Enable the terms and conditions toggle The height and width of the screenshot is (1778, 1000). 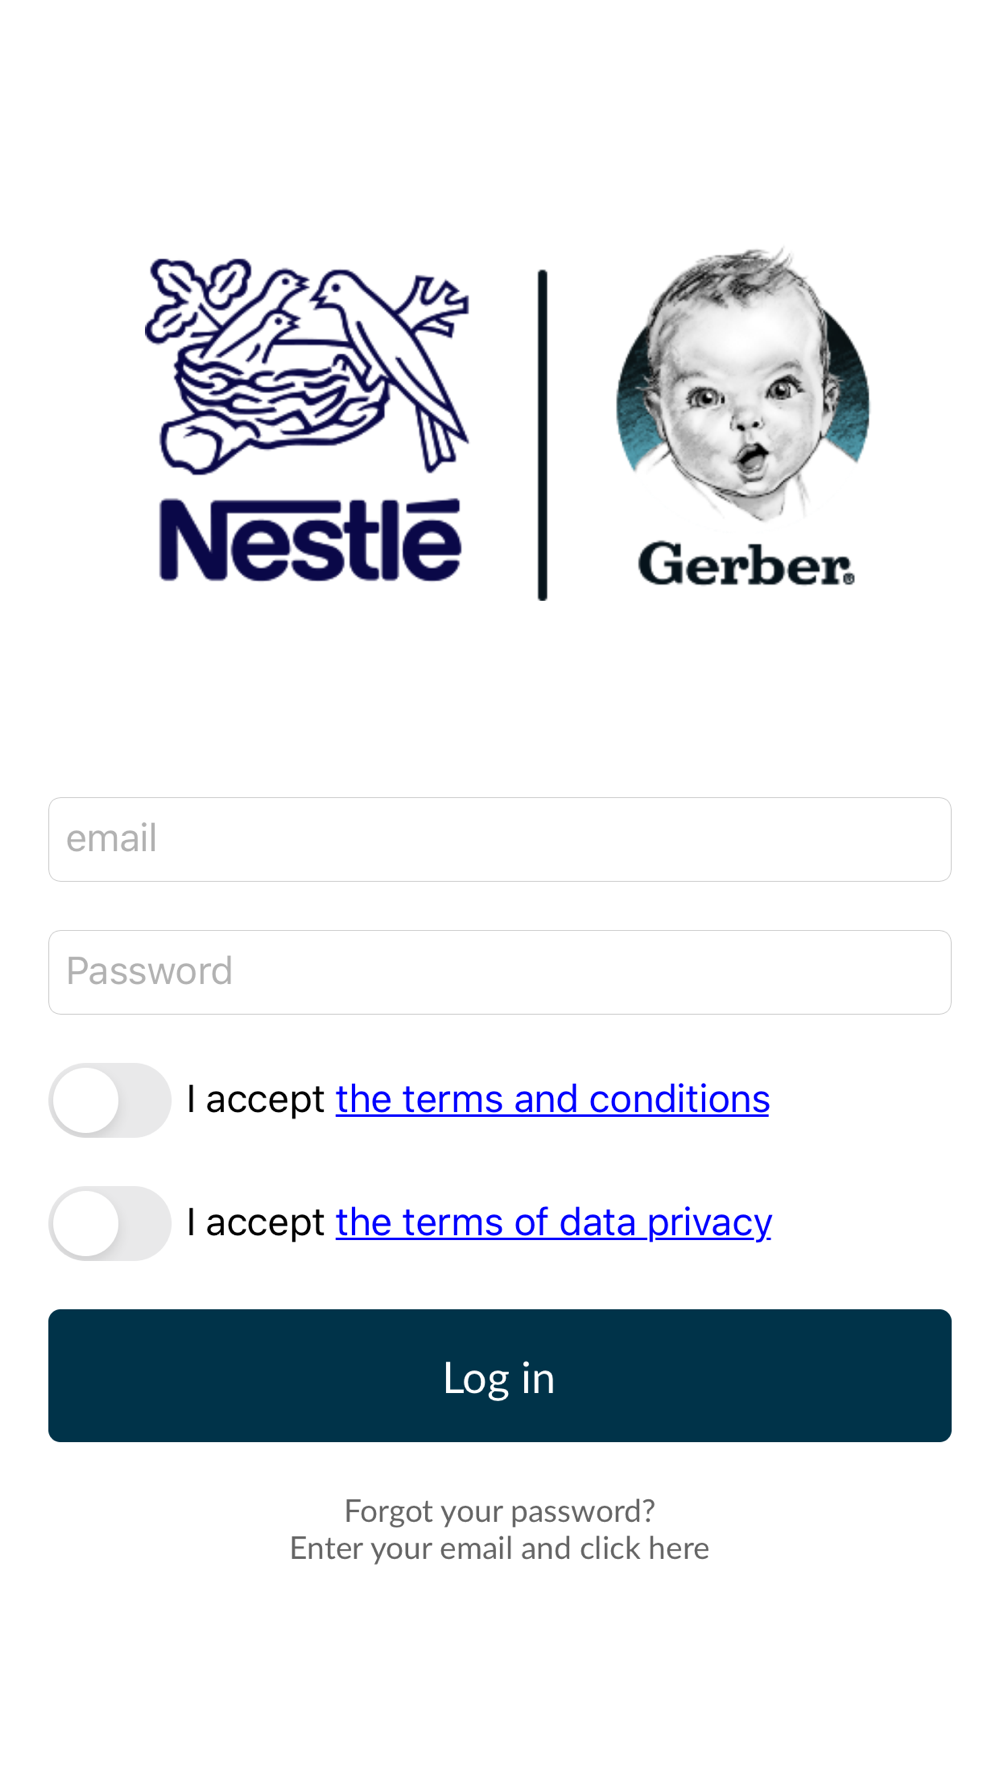(110, 1100)
